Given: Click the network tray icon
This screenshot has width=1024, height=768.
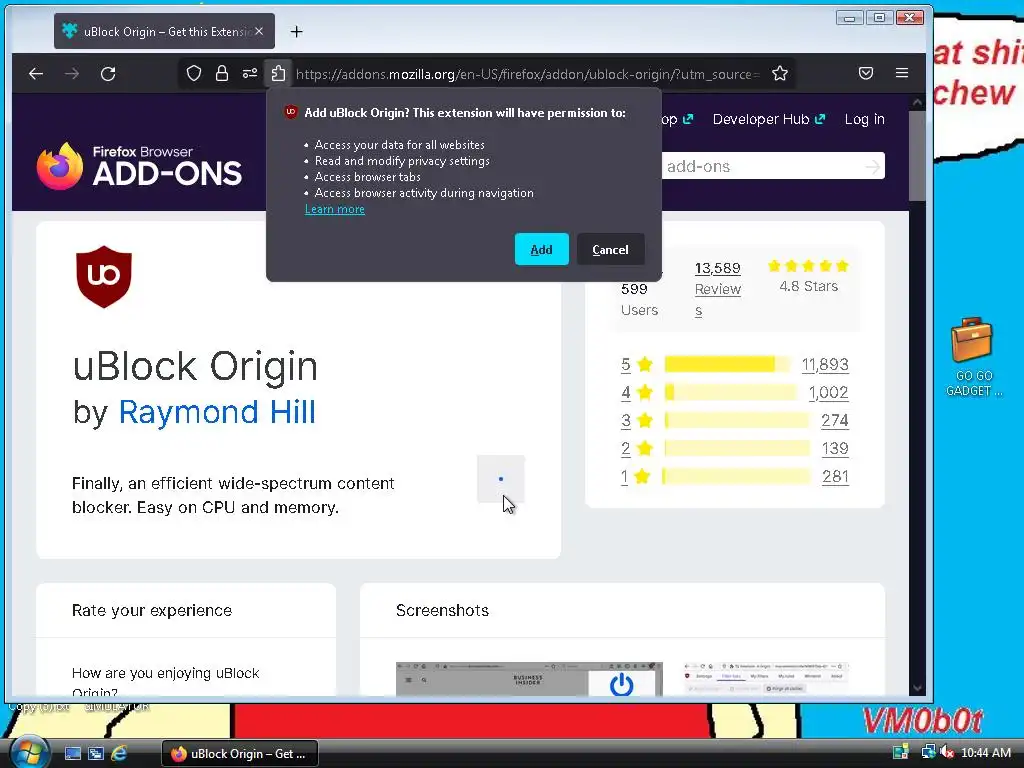Looking at the screenshot, I should tap(927, 753).
